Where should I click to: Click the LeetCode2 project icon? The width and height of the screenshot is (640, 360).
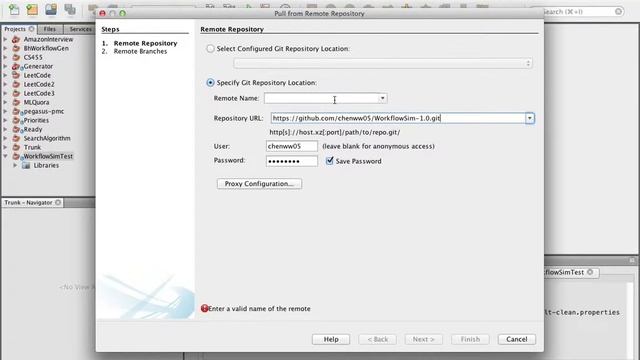coord(16,84)
